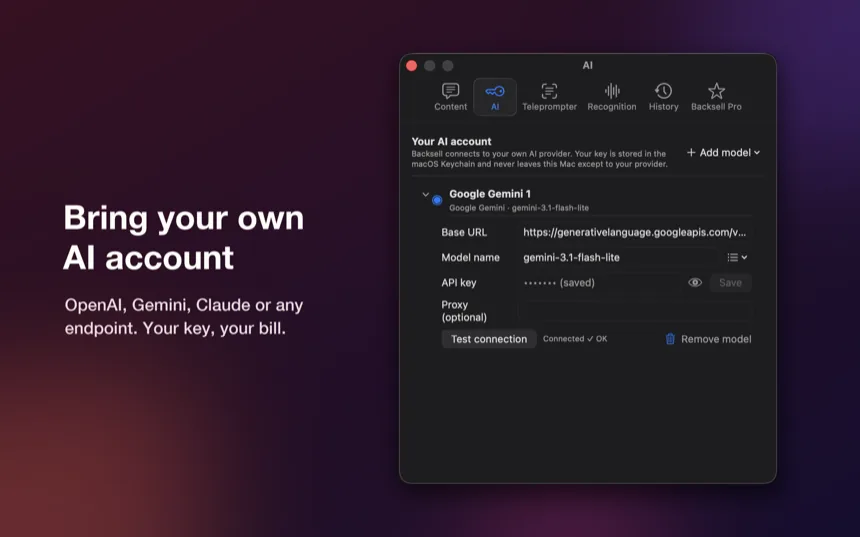Click the Test connection button

point(489,339)
